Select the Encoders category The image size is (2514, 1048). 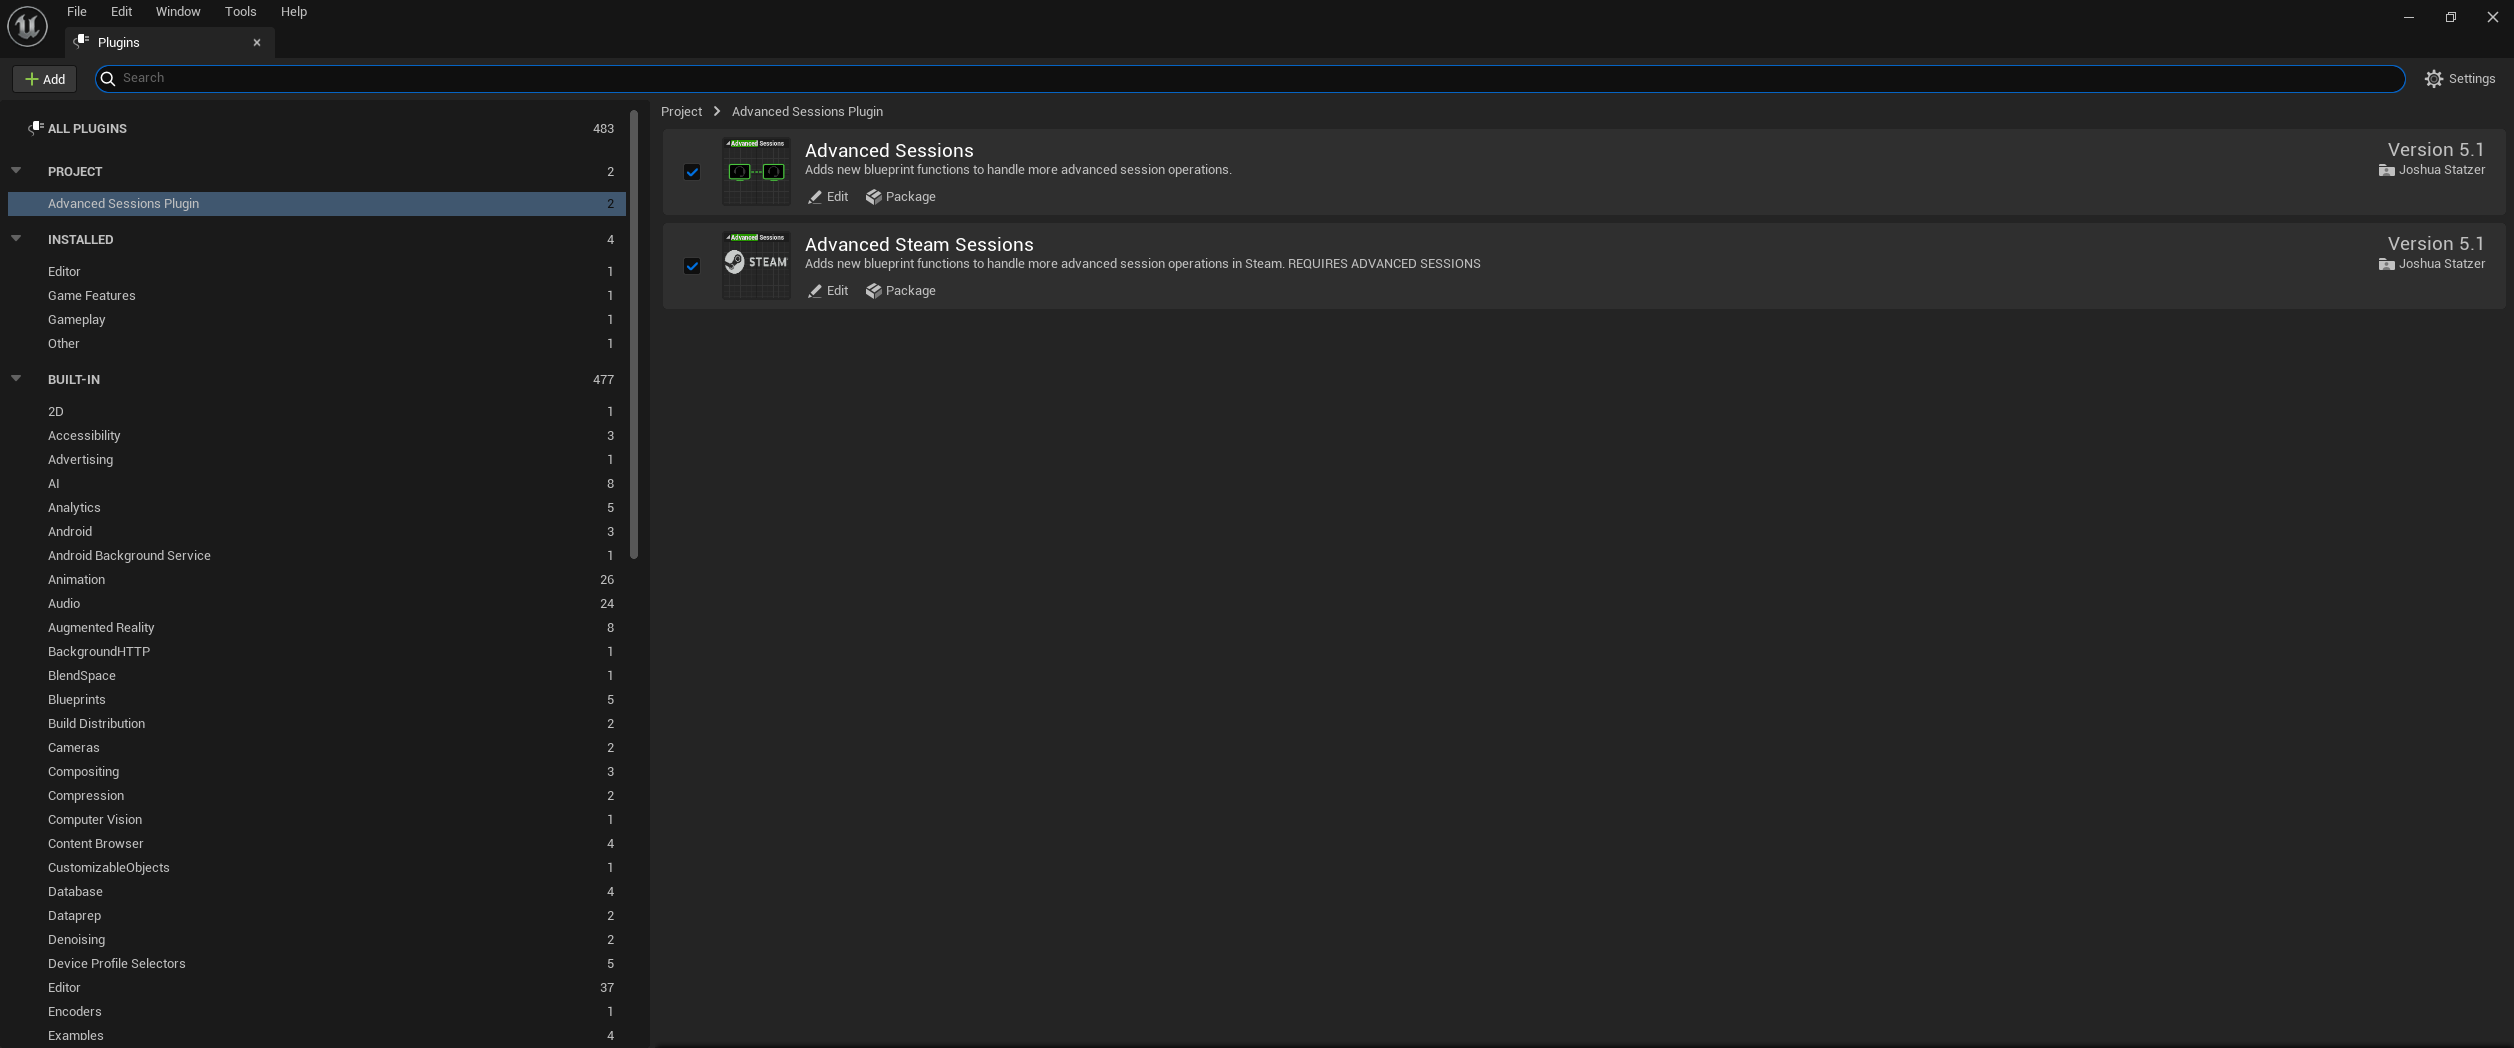(317, 1012)
